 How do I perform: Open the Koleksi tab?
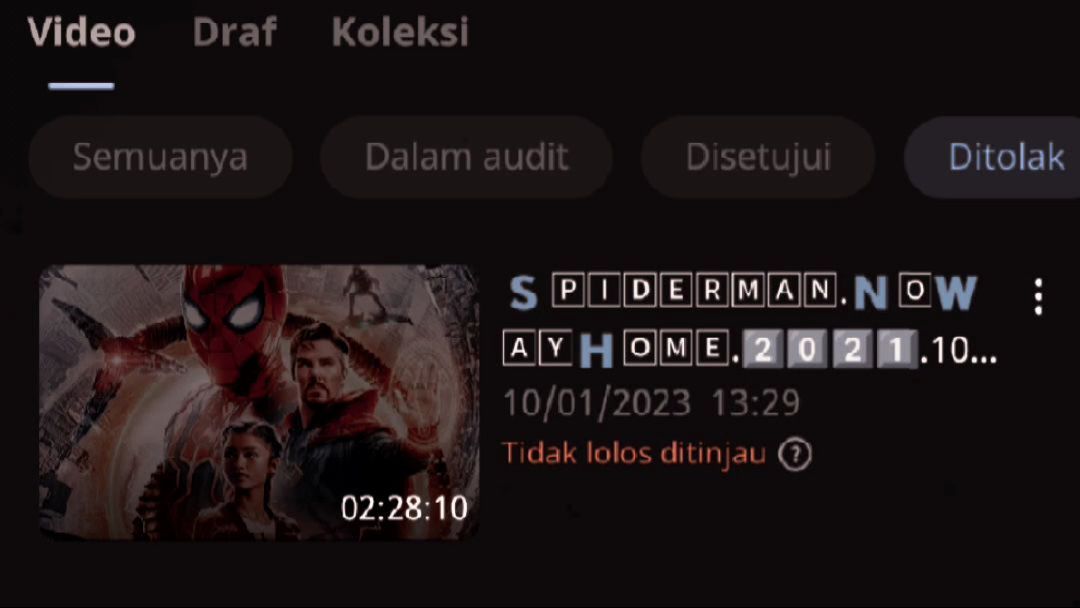(400, 32)
